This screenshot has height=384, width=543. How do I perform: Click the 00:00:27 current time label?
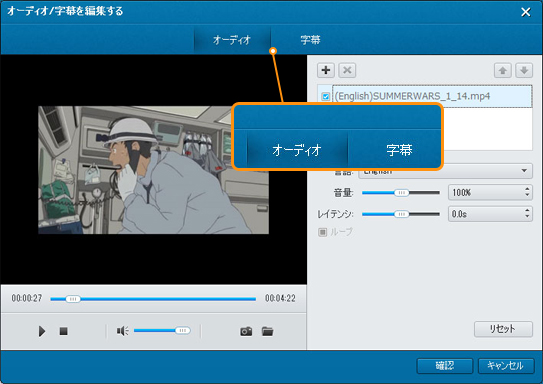[x=27, y=298]
